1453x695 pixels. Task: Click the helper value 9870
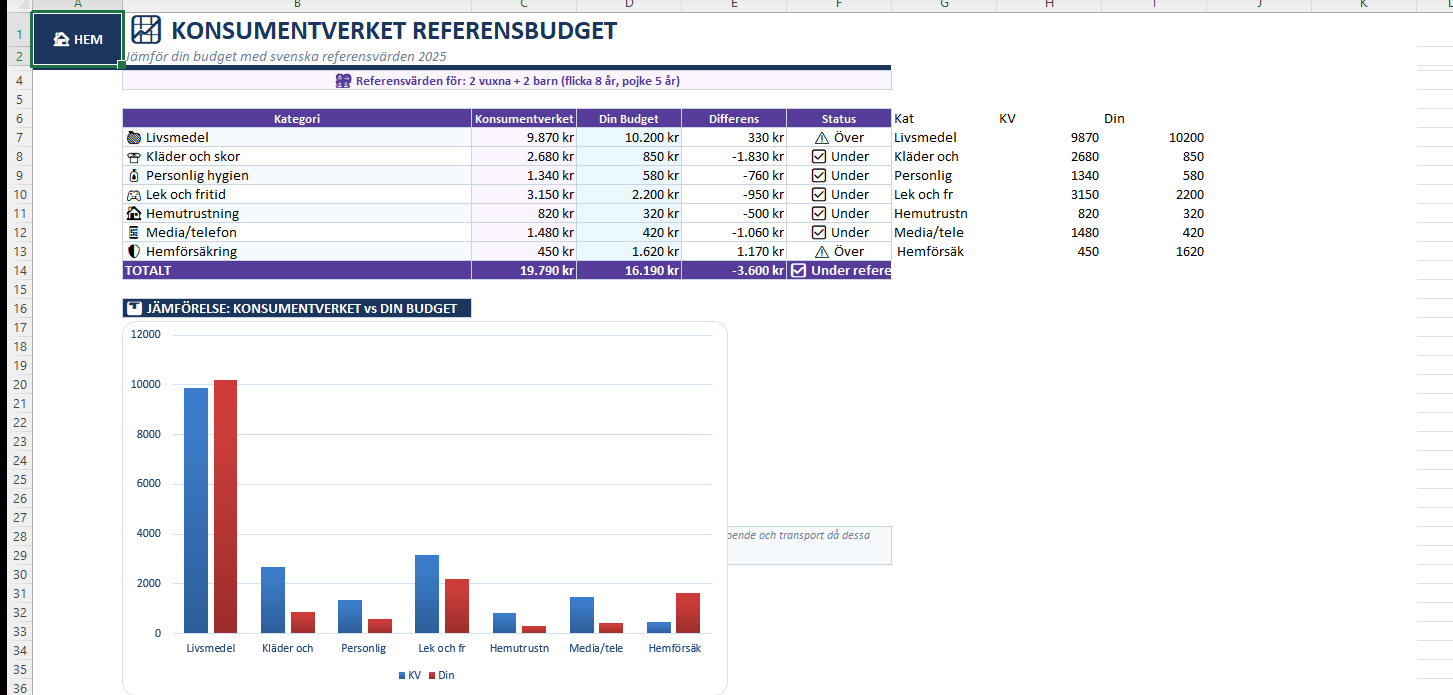[1049, 137]
